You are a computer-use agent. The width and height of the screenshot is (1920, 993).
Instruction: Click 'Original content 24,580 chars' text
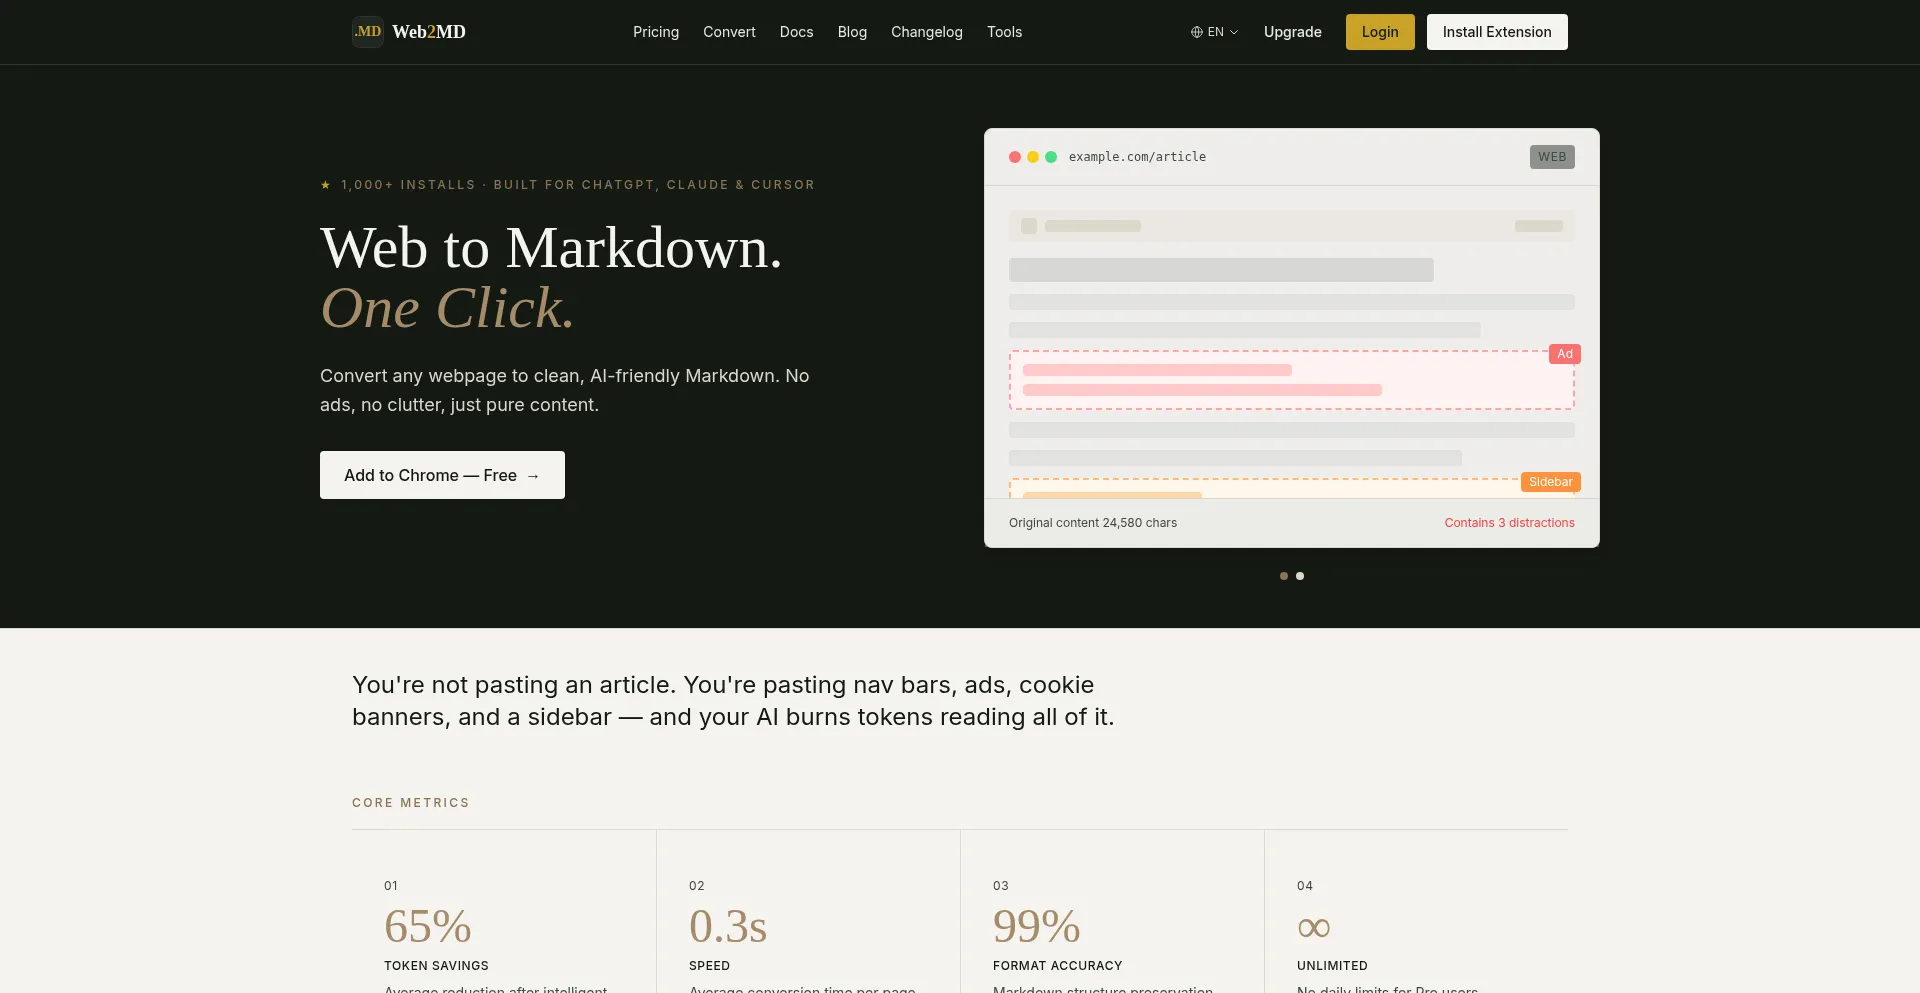tap(1093, 523)
